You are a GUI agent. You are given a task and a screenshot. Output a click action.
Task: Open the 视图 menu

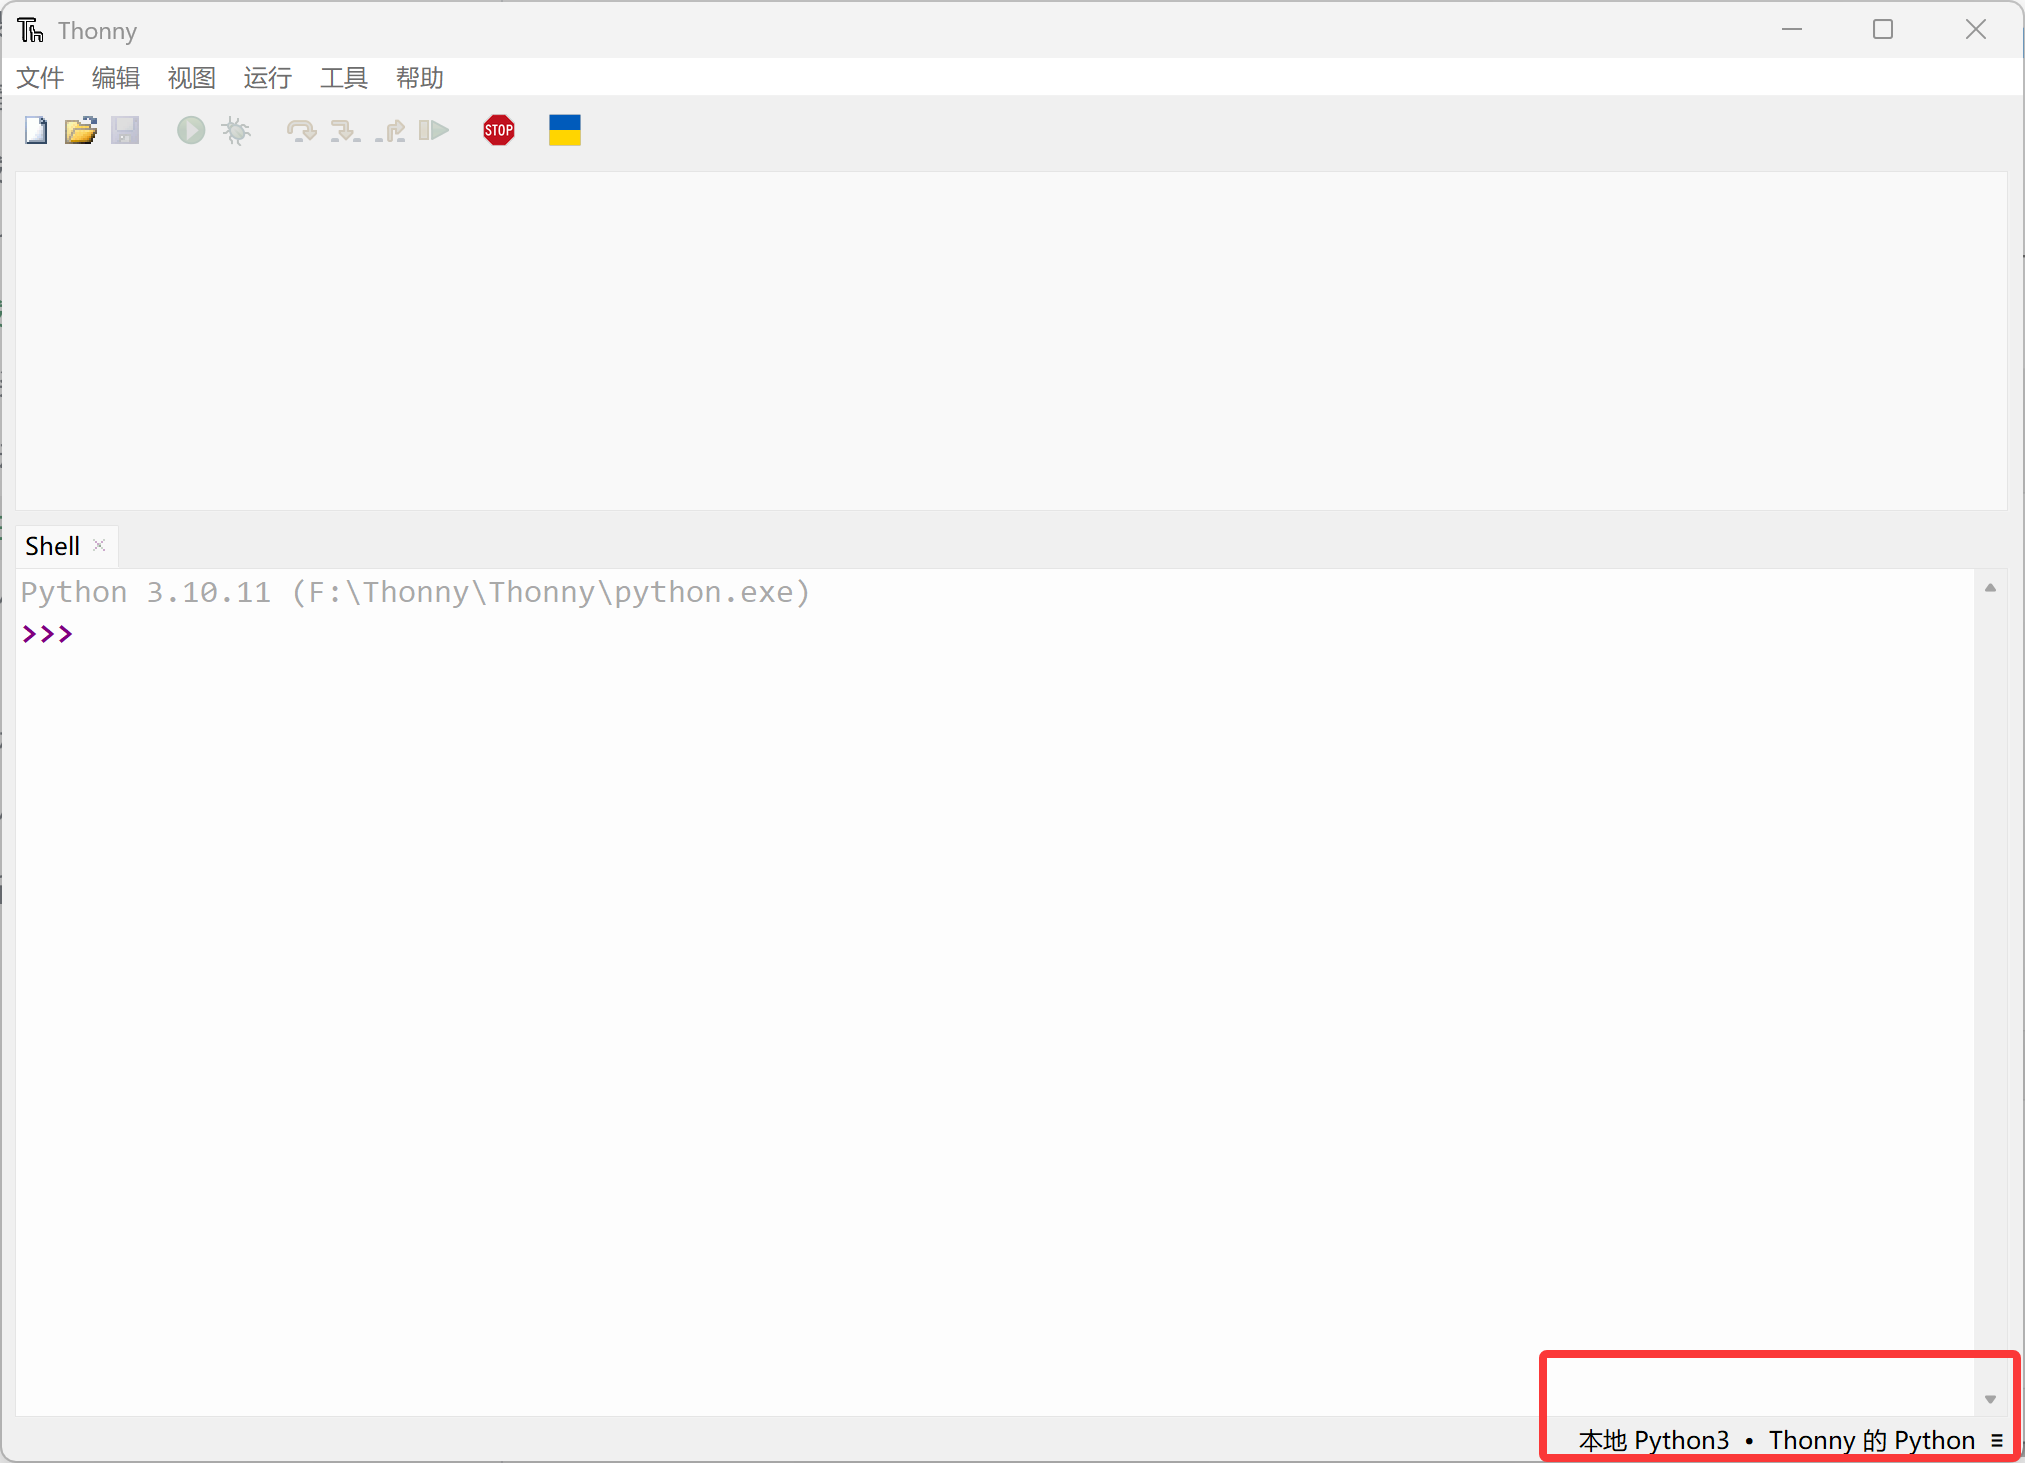tap(192, 78)
